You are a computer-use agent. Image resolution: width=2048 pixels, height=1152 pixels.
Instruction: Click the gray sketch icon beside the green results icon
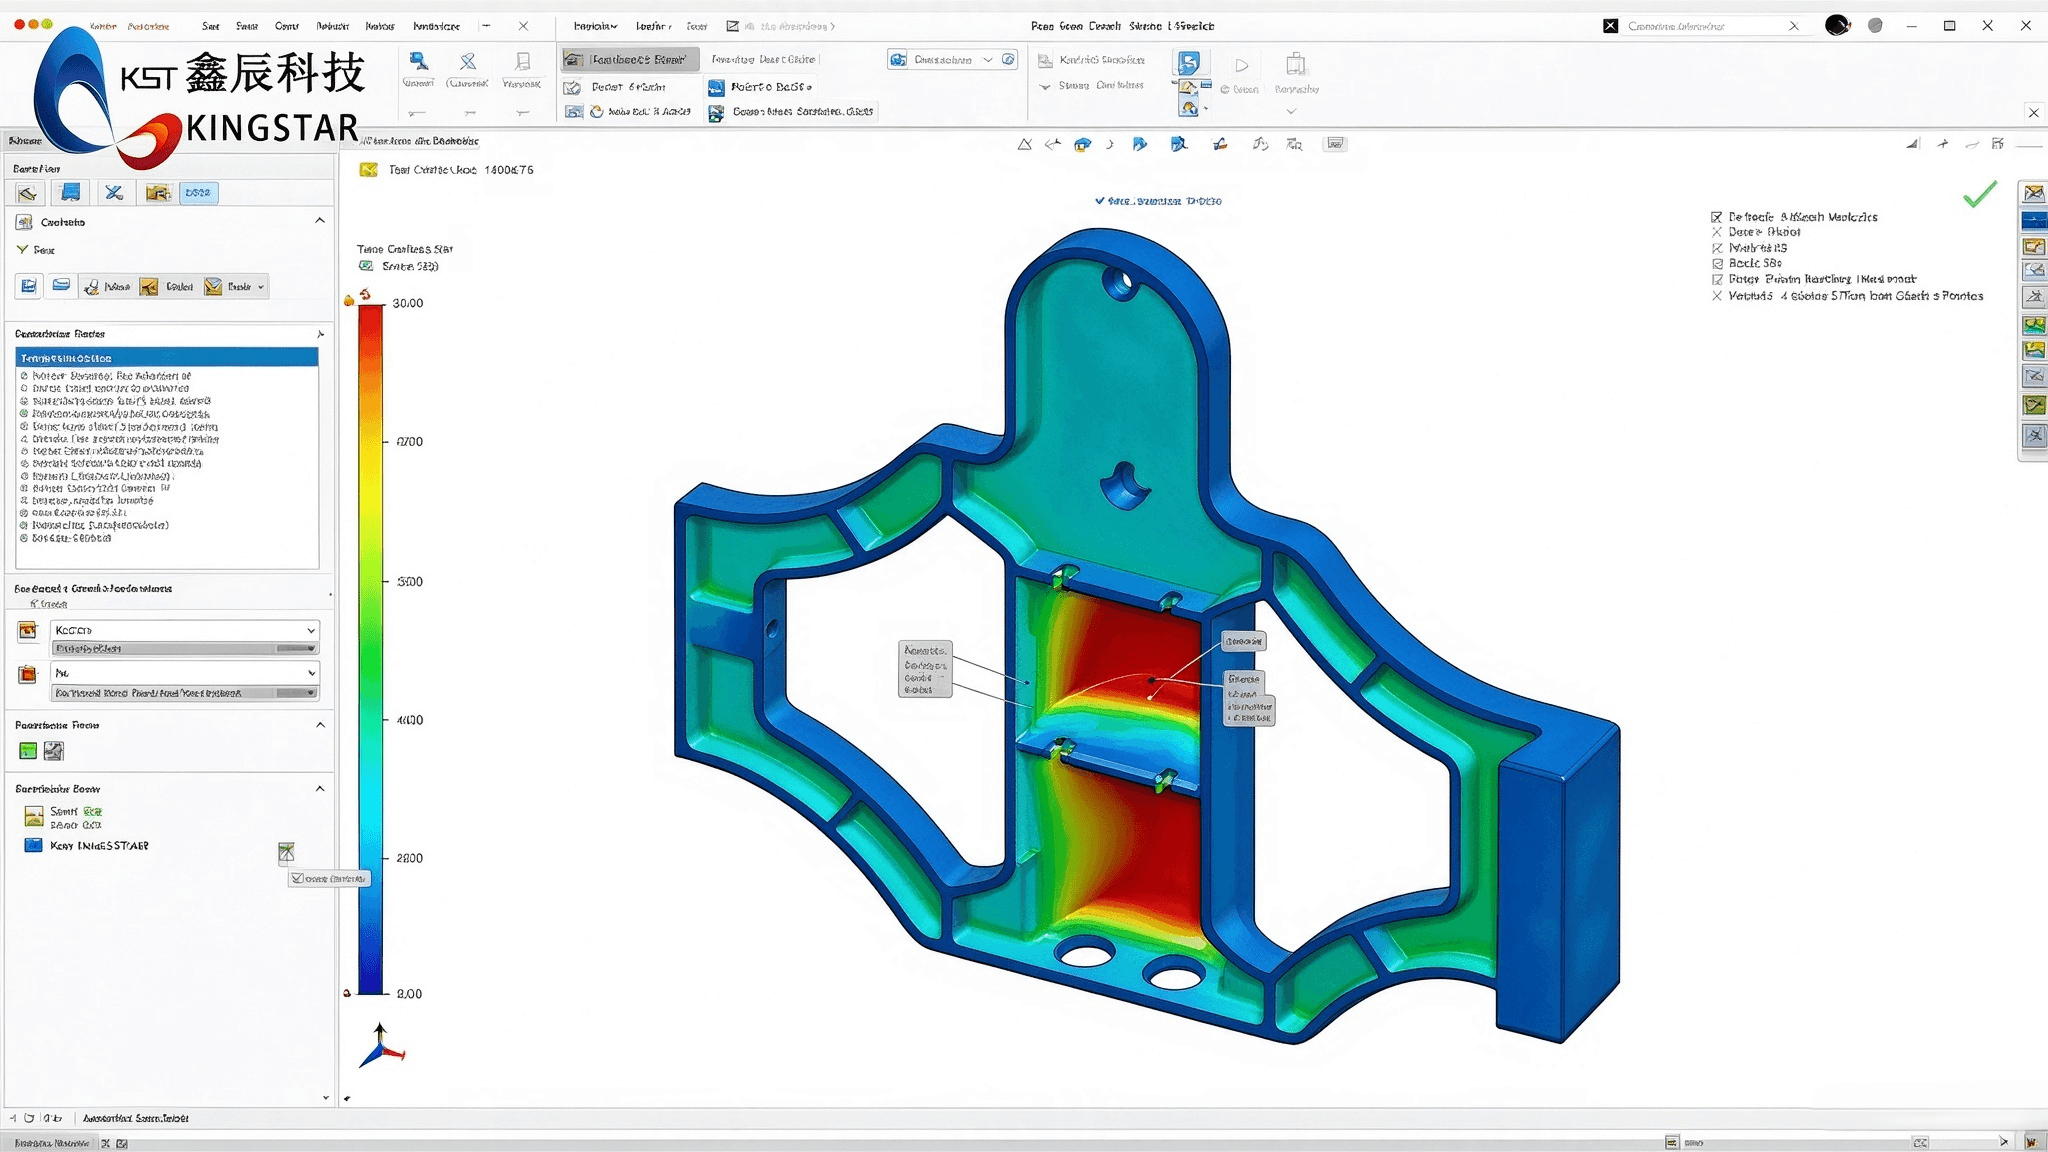[54, 751]
